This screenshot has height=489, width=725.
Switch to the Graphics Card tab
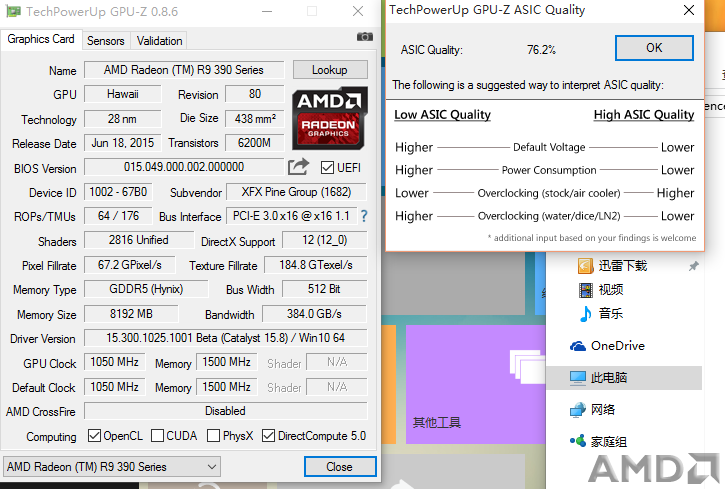coord(41,39)
